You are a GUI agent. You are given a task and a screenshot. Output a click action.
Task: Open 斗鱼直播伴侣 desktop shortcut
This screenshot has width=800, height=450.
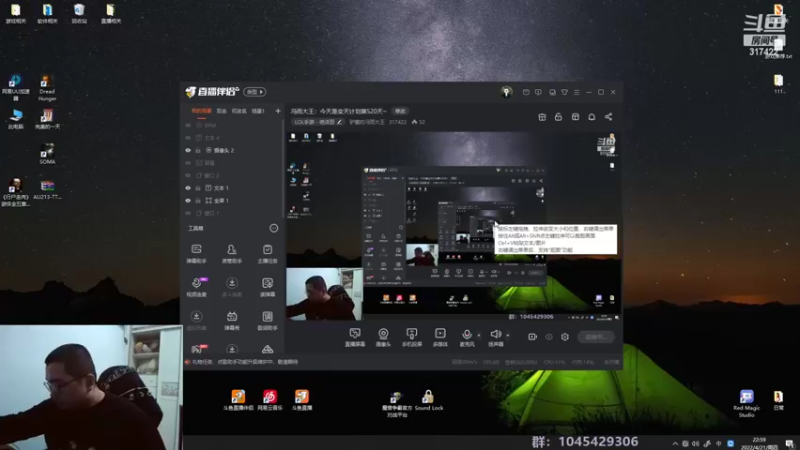pyautogui.click(x=238, y=401)
